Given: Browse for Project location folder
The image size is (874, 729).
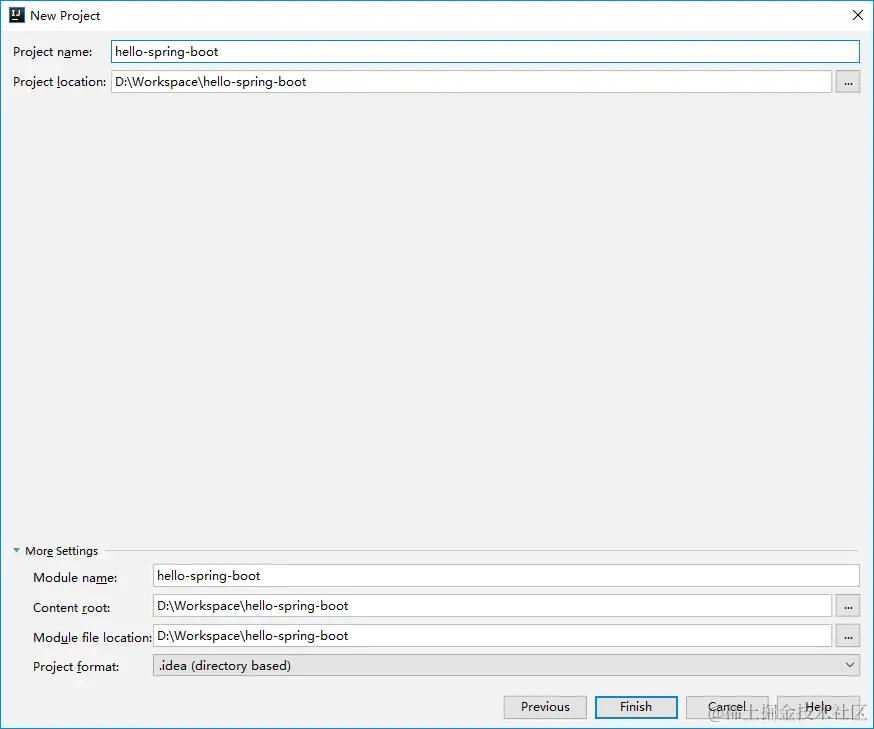Looking at the screenshot, I should (x=848, y=82).
